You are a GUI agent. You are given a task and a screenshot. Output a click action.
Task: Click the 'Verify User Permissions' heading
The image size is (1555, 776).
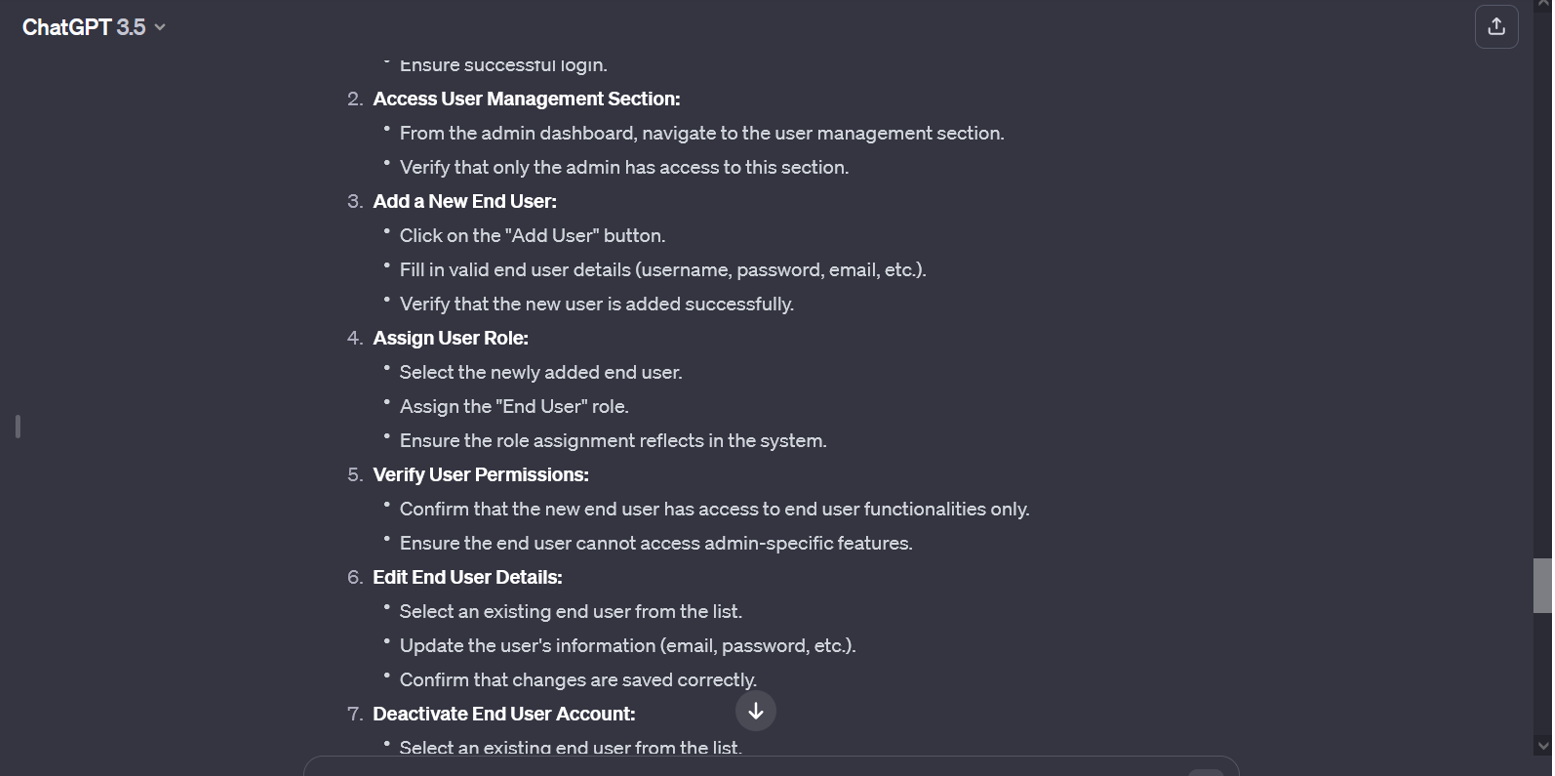click(x=480, y=474)
